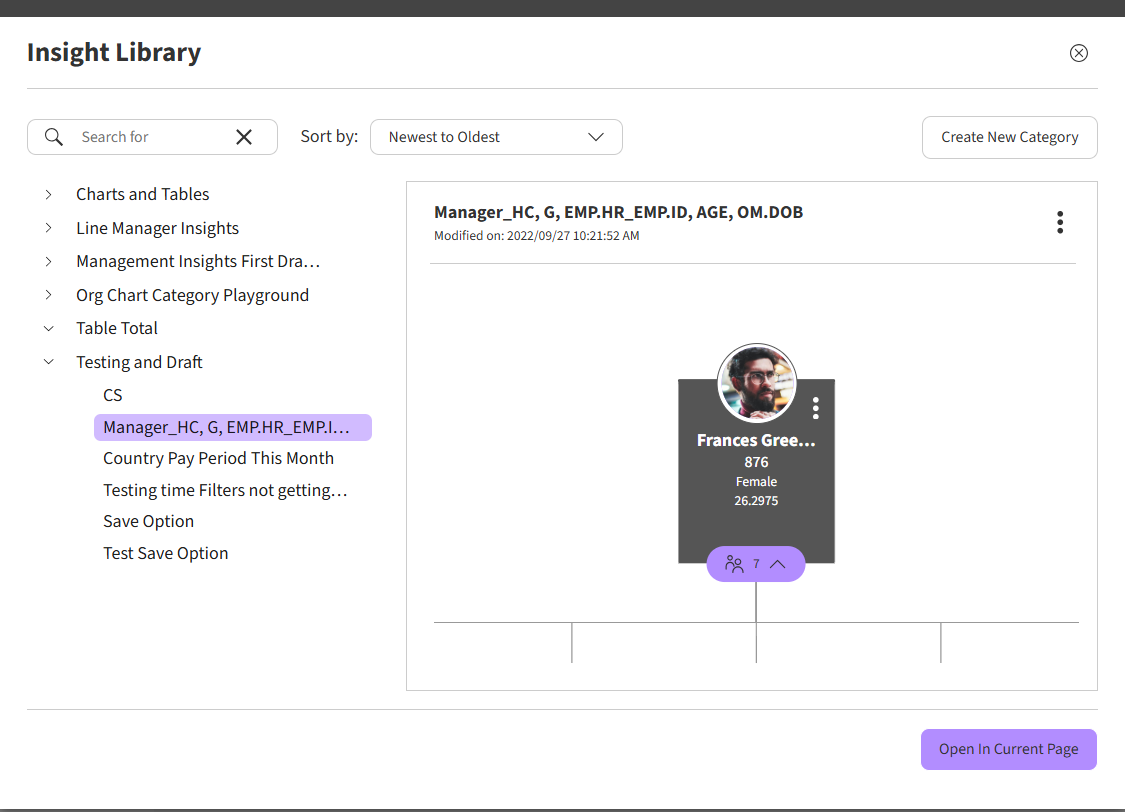The image size is (1125, 812).
Task: Clear the search field with X icon
Action: [x=243, y=137]
